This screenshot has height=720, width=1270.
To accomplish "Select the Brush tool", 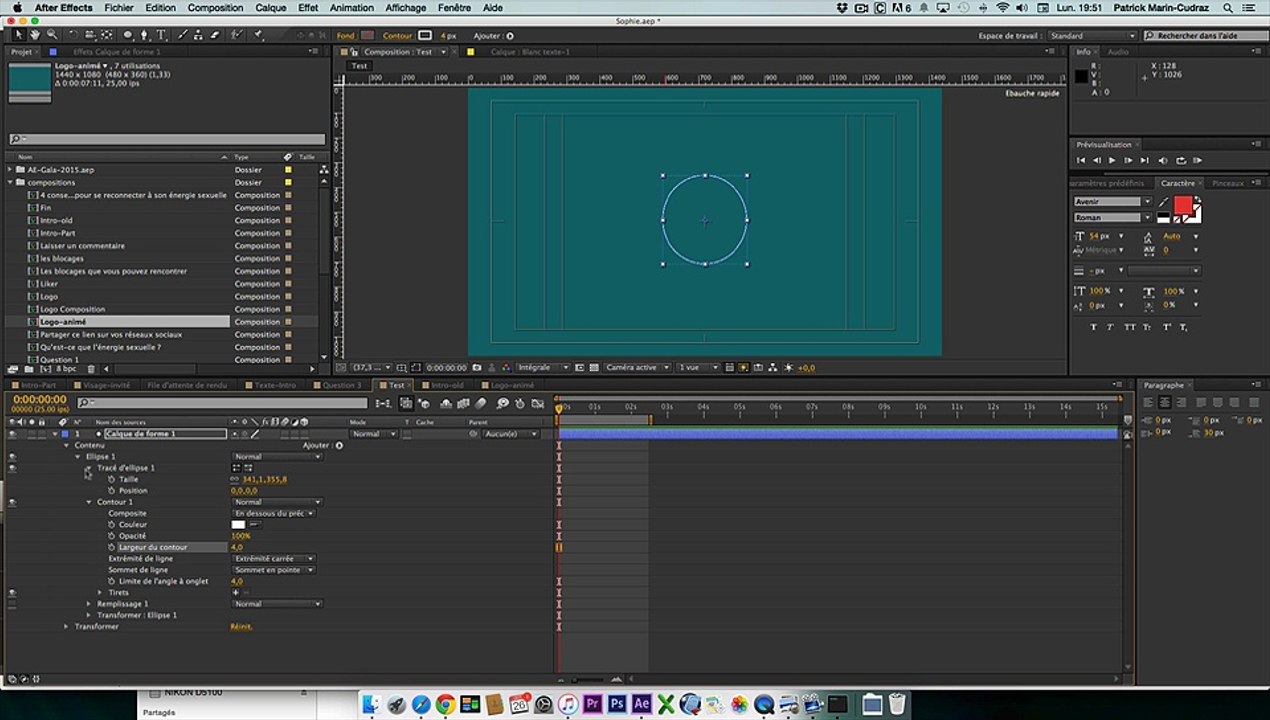I will click(182, 35).
